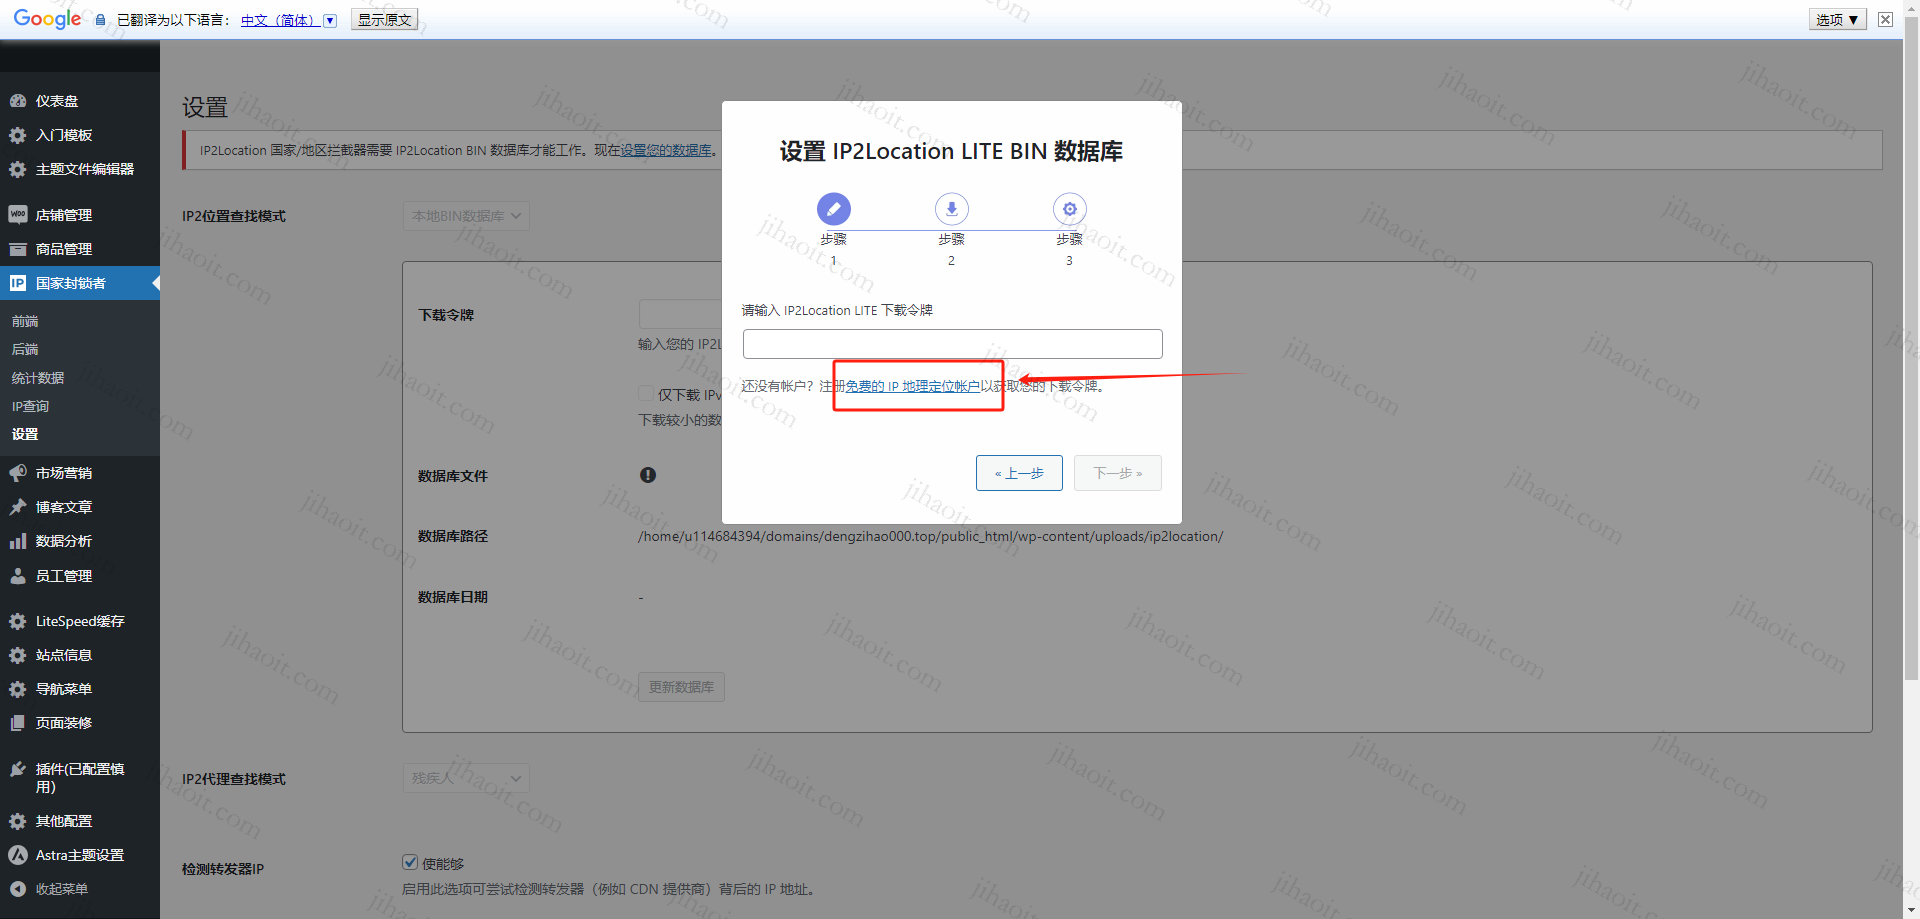Click the 页面装修 pages icon
The image size is (1920, 919).
(18, 723)
